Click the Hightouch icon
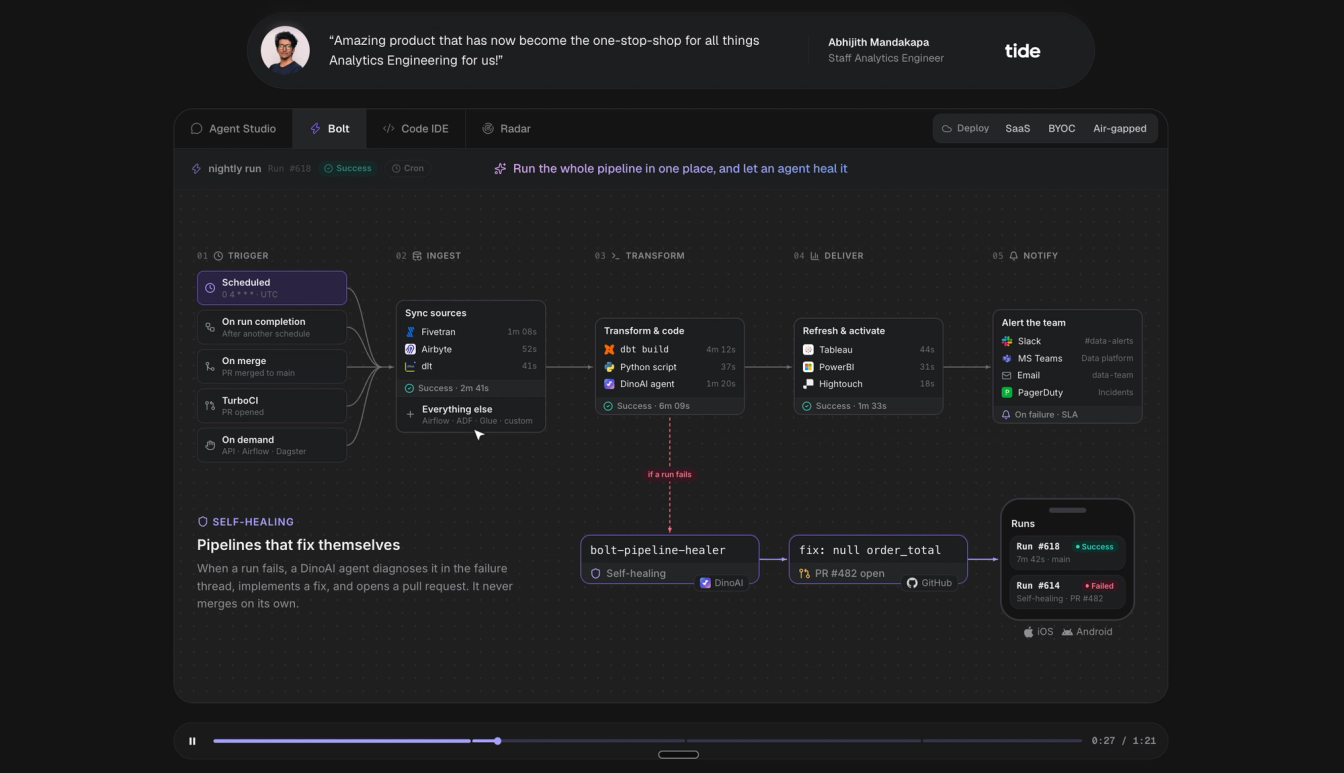The height and width of the screenshot is (773, 1344). pos(808,384)
